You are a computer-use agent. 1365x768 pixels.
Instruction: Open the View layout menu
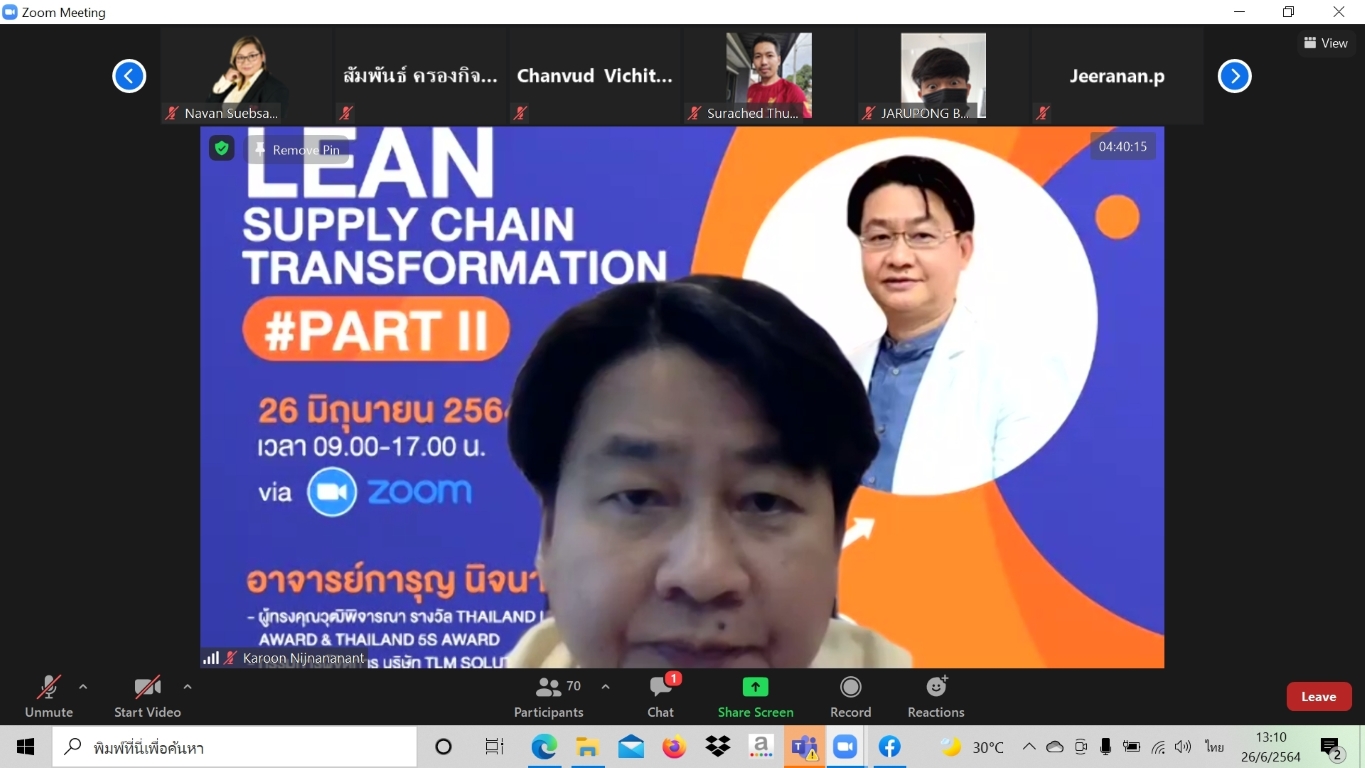[1326, 43]
